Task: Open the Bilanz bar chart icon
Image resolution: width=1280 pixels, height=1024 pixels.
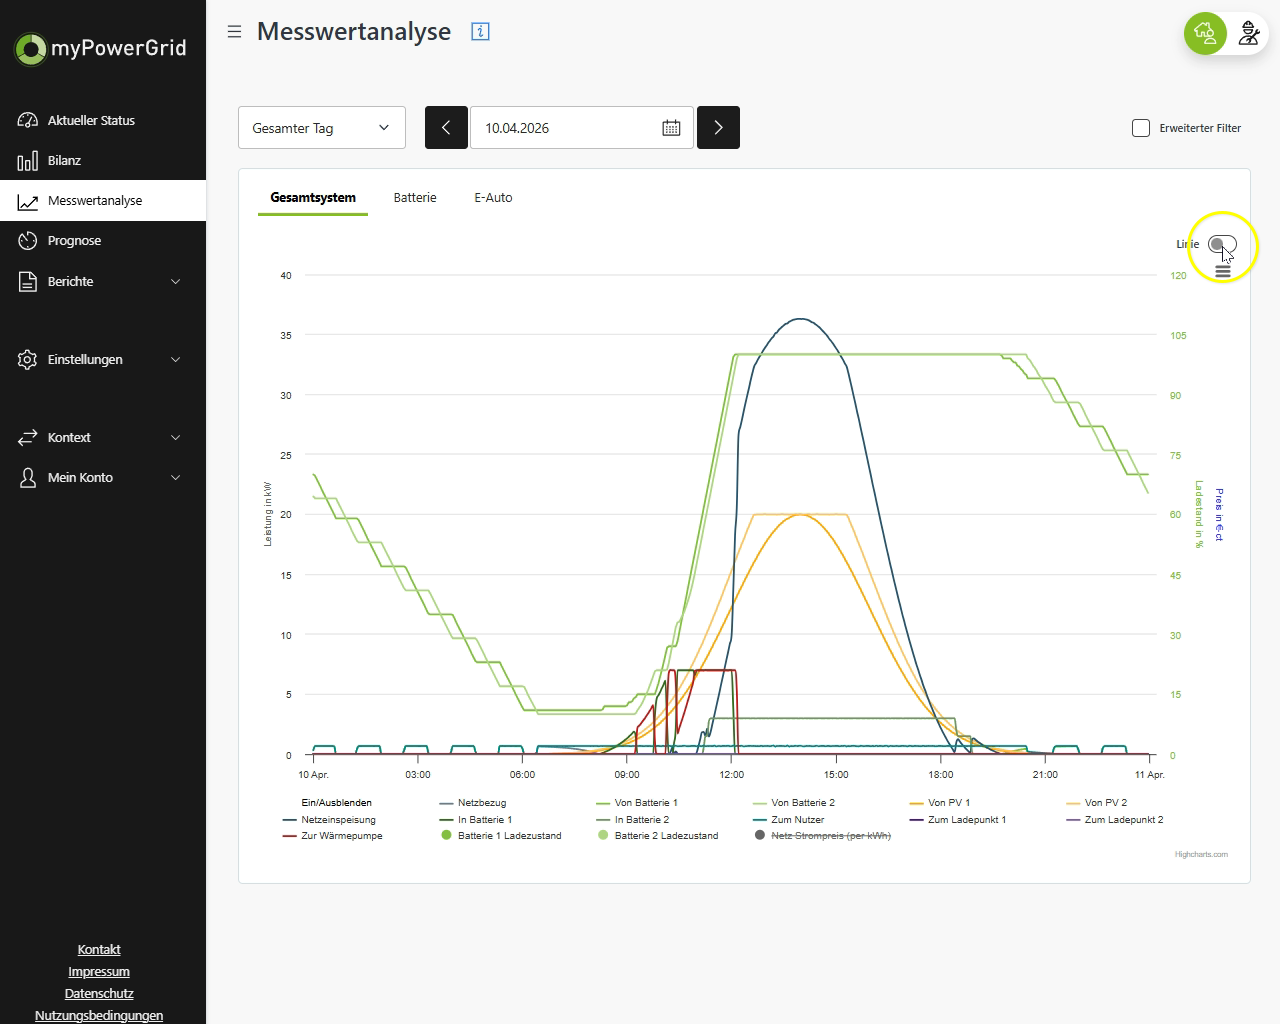Action: click(28, 160)
